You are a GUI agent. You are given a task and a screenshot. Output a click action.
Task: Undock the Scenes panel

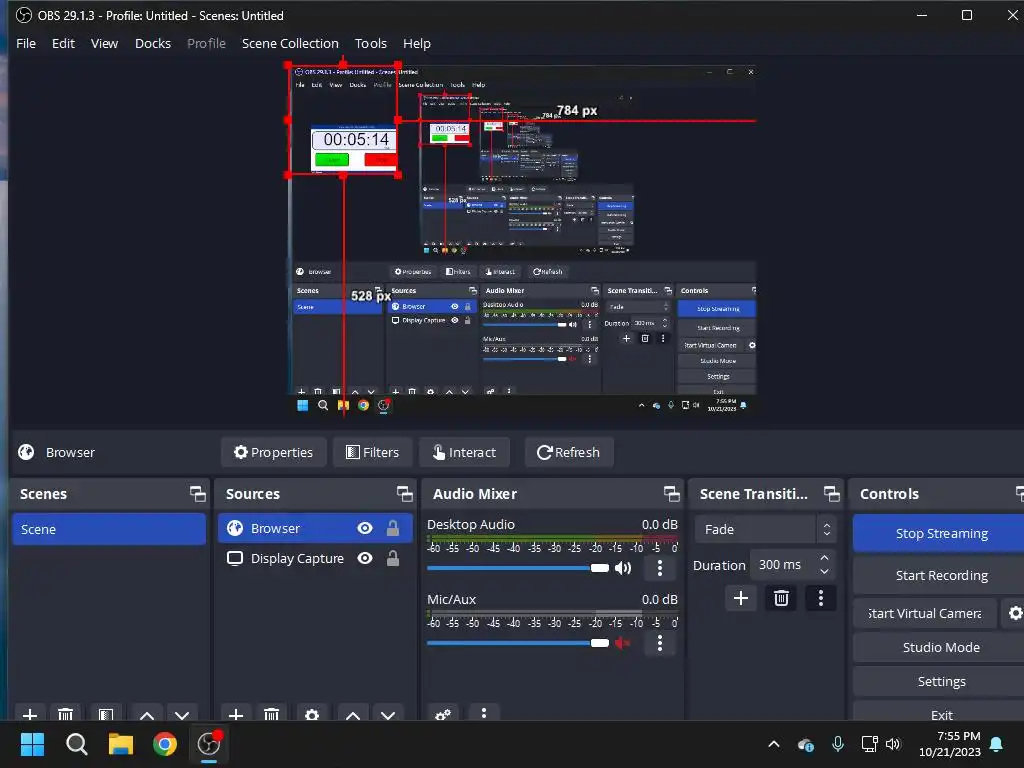point(197,494)
